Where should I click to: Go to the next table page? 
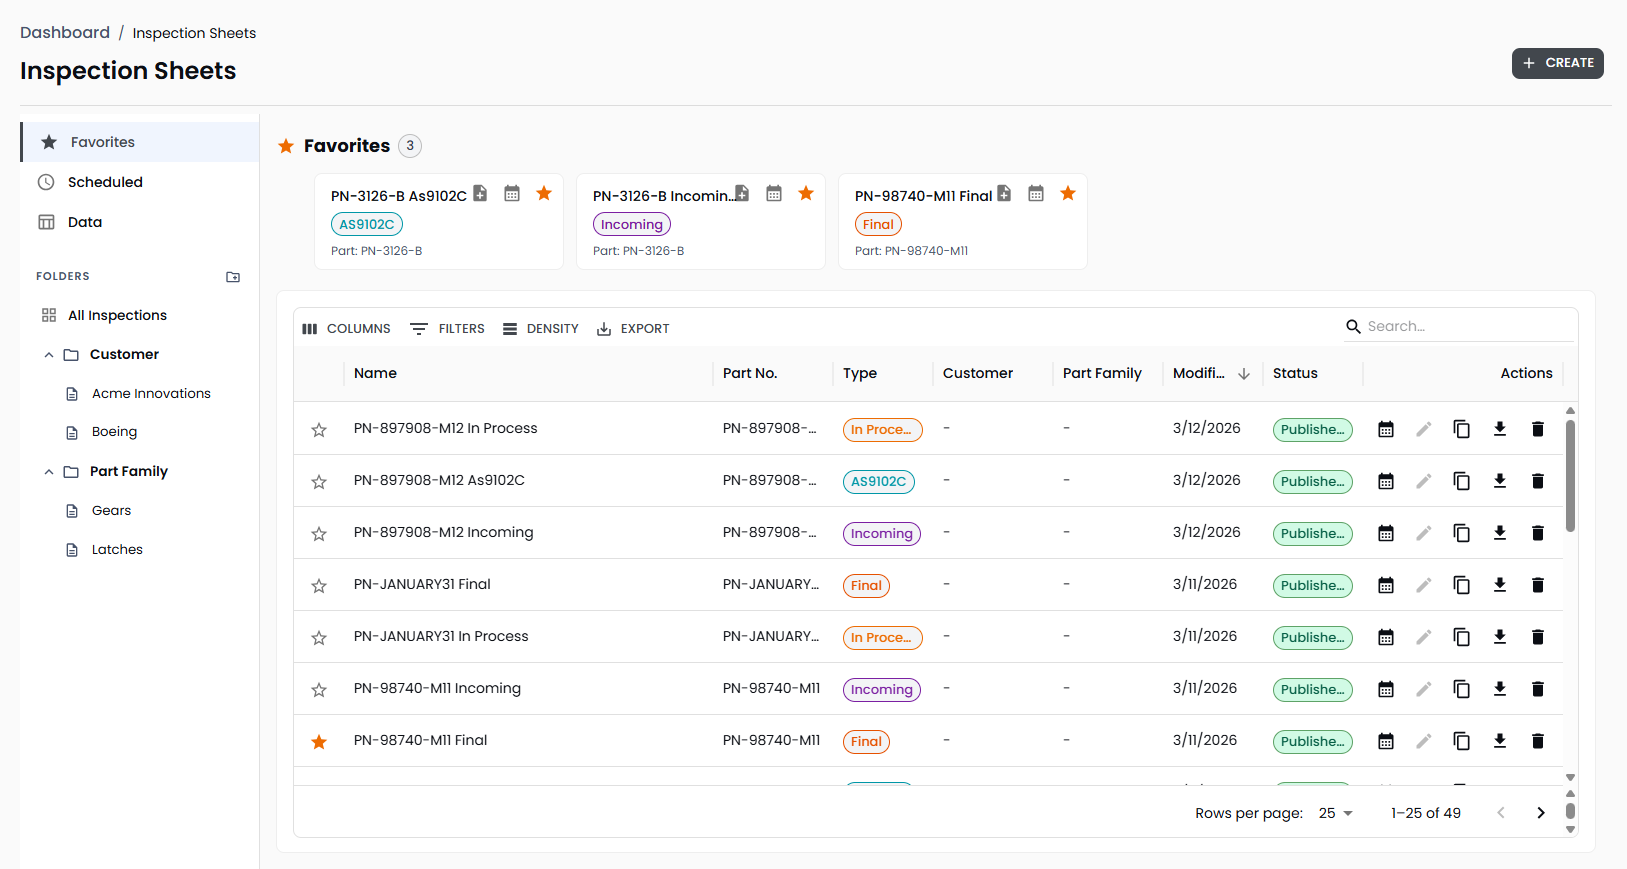pos(1540,813)
